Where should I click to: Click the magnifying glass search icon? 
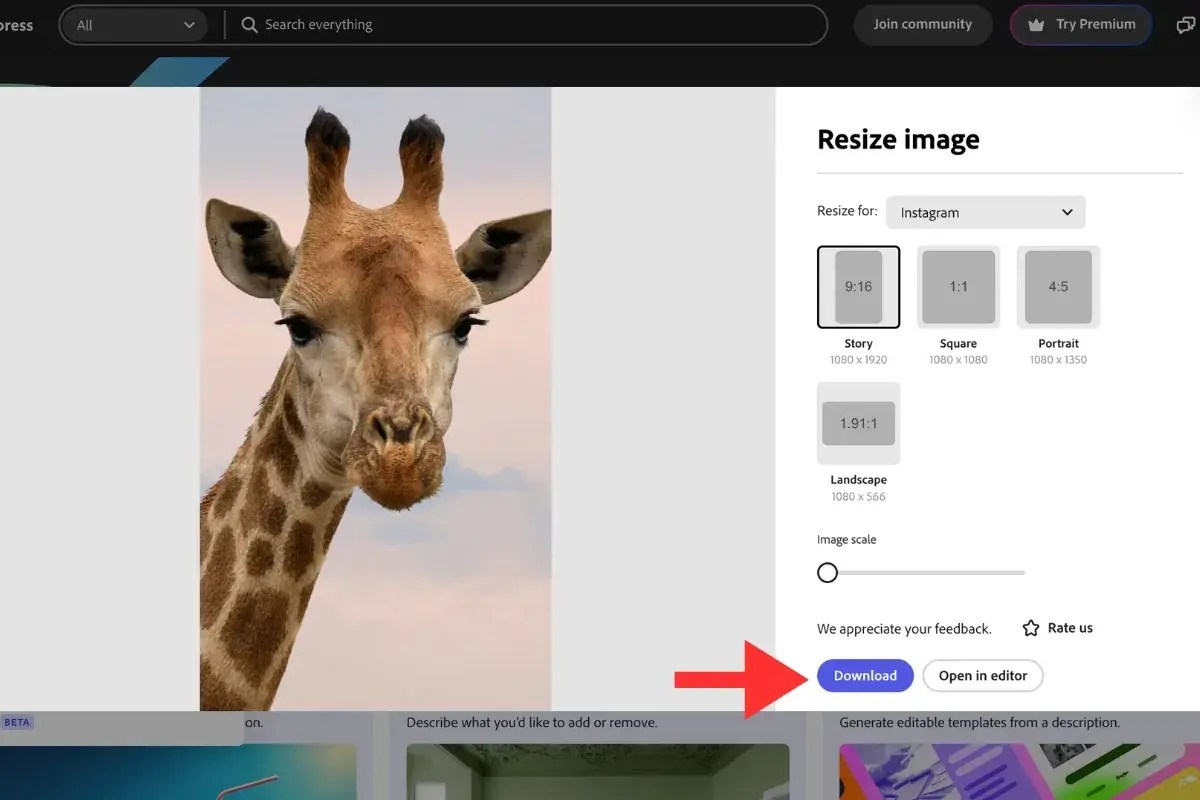(x=249, y=24)
